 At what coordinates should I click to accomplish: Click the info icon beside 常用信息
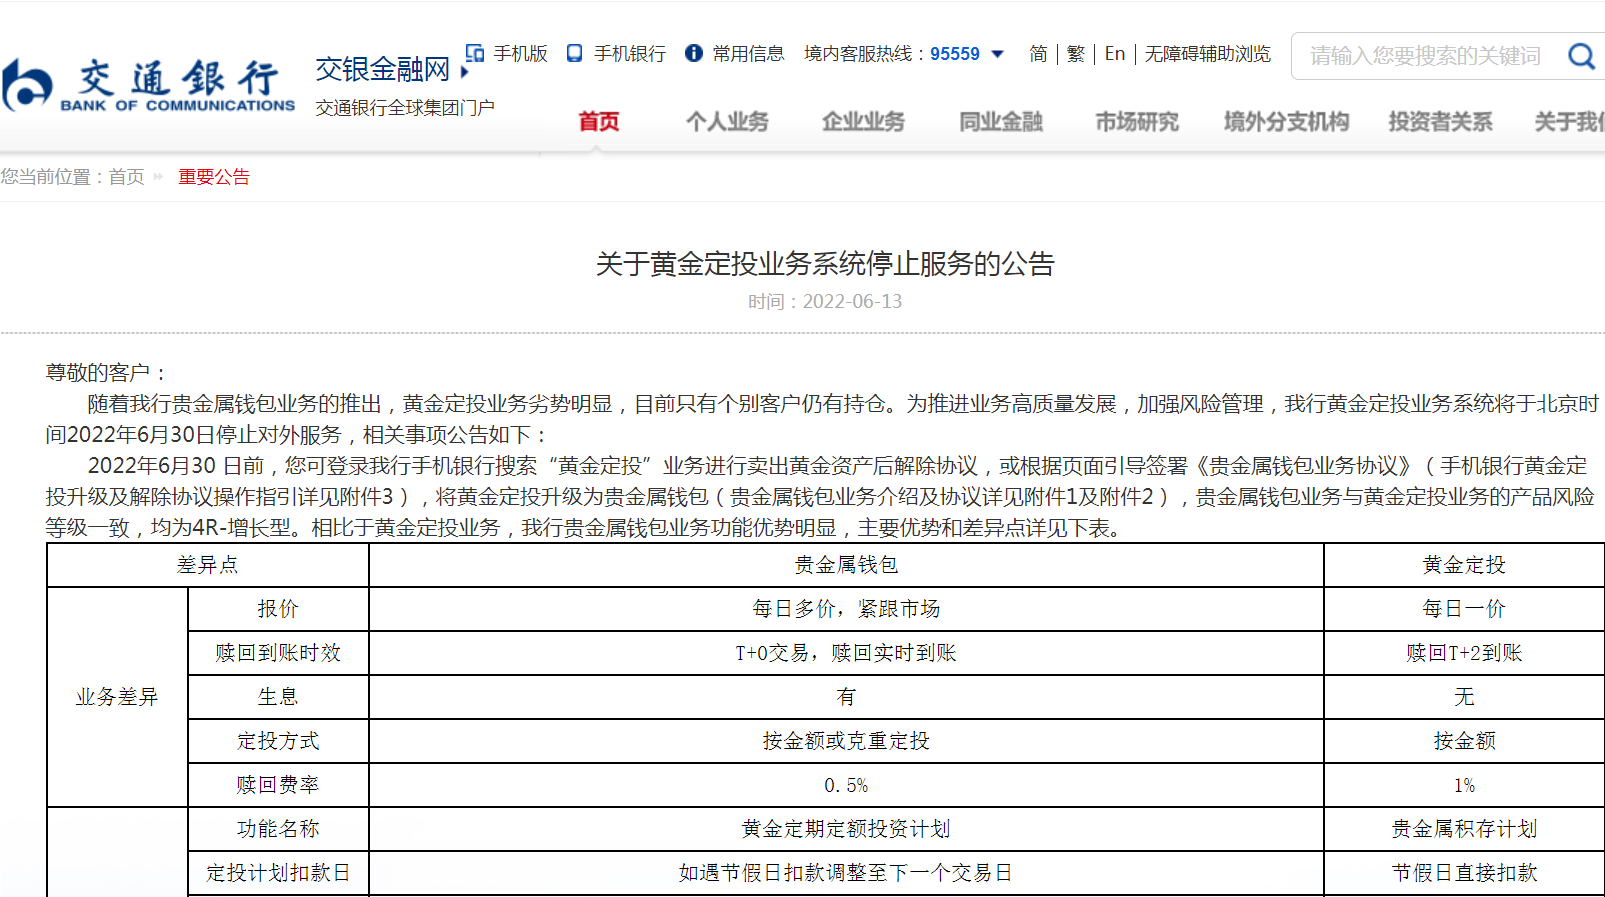click(x=693, y=53)
